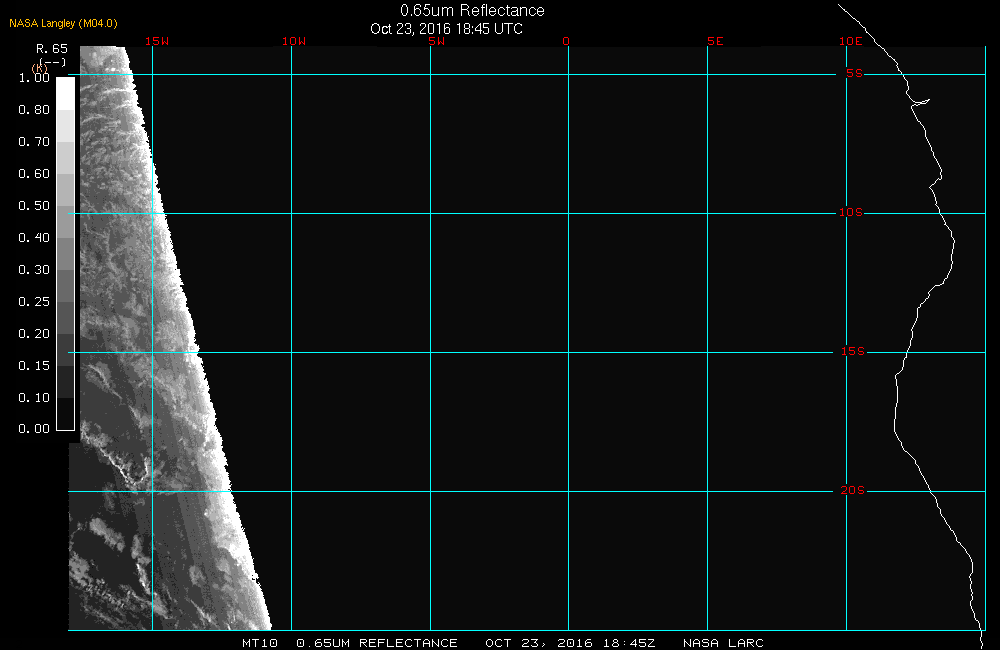Click the 0.00 value on reflectance scale
Image resolution: width=1000 pixels, height=650 pixels.
34,430
